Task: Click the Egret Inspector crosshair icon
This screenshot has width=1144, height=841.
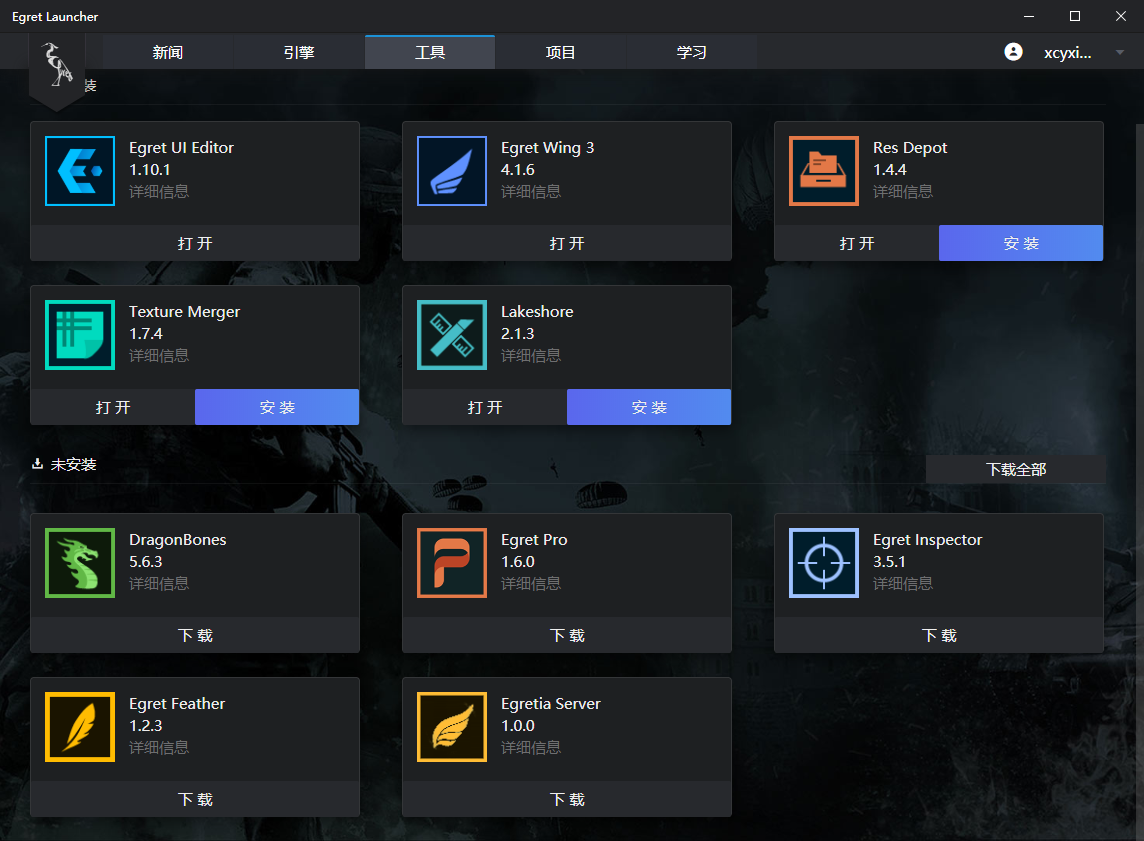Action: [x=824, y=563]
